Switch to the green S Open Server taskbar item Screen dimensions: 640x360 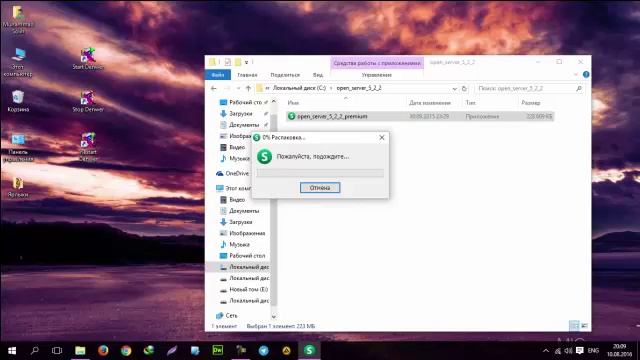coord(309,351)
